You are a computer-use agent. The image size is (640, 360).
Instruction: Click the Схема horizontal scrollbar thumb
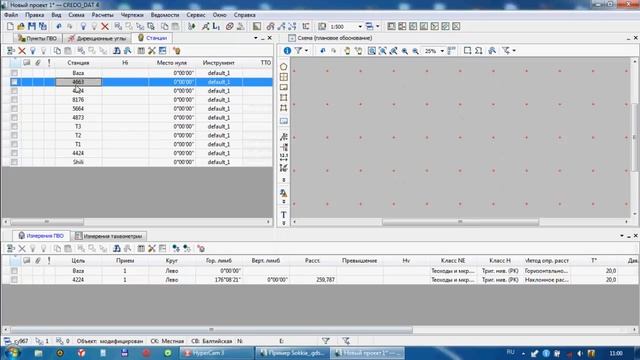460,222
